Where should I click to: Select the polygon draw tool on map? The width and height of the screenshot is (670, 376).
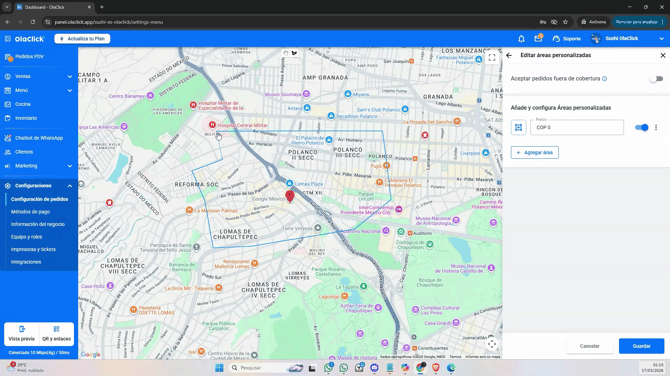pos(294,53)
